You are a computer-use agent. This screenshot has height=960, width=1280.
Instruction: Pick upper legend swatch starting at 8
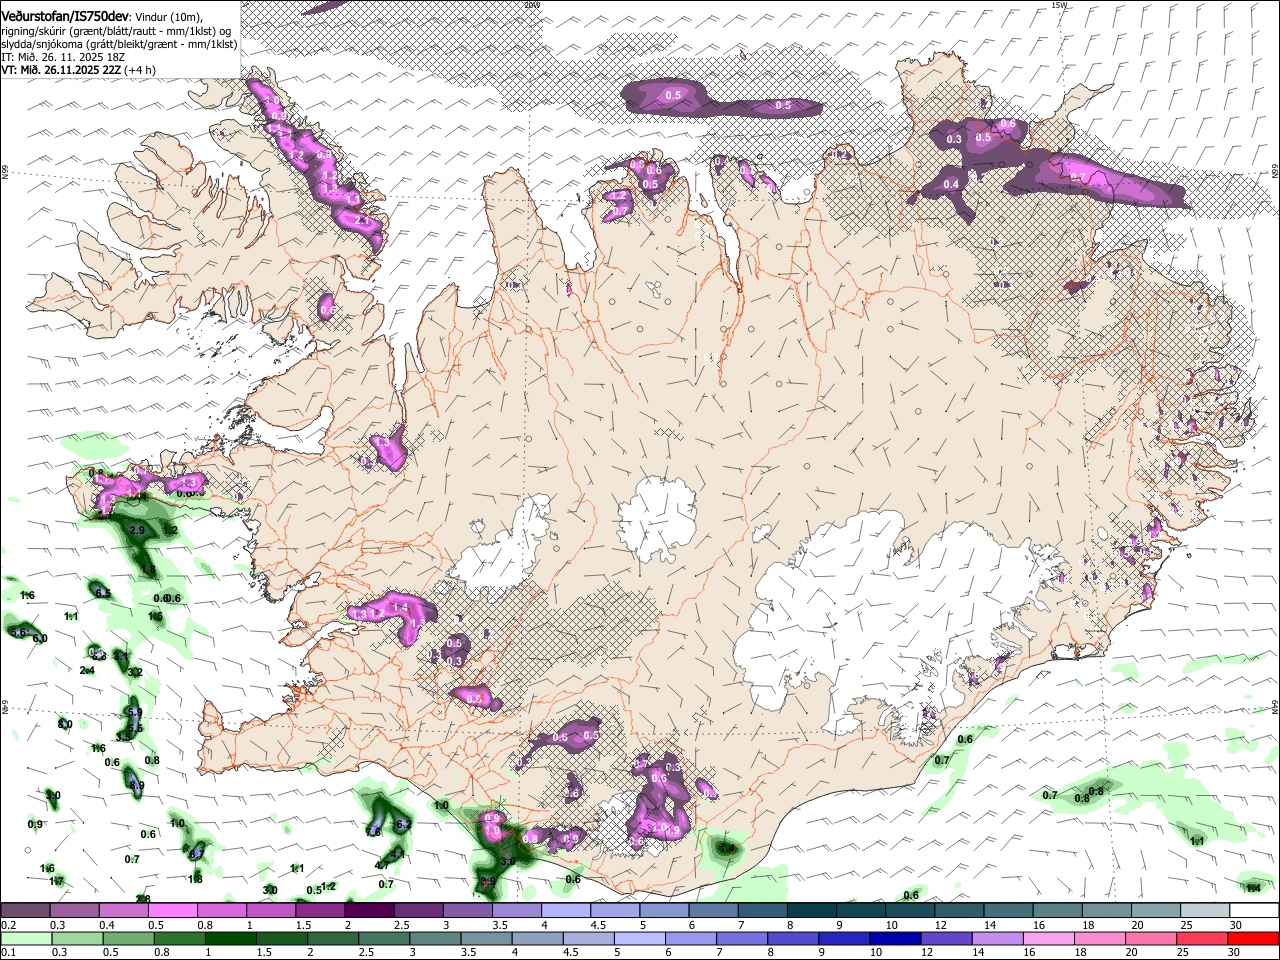pyautogui.click(x=812, y=910)
